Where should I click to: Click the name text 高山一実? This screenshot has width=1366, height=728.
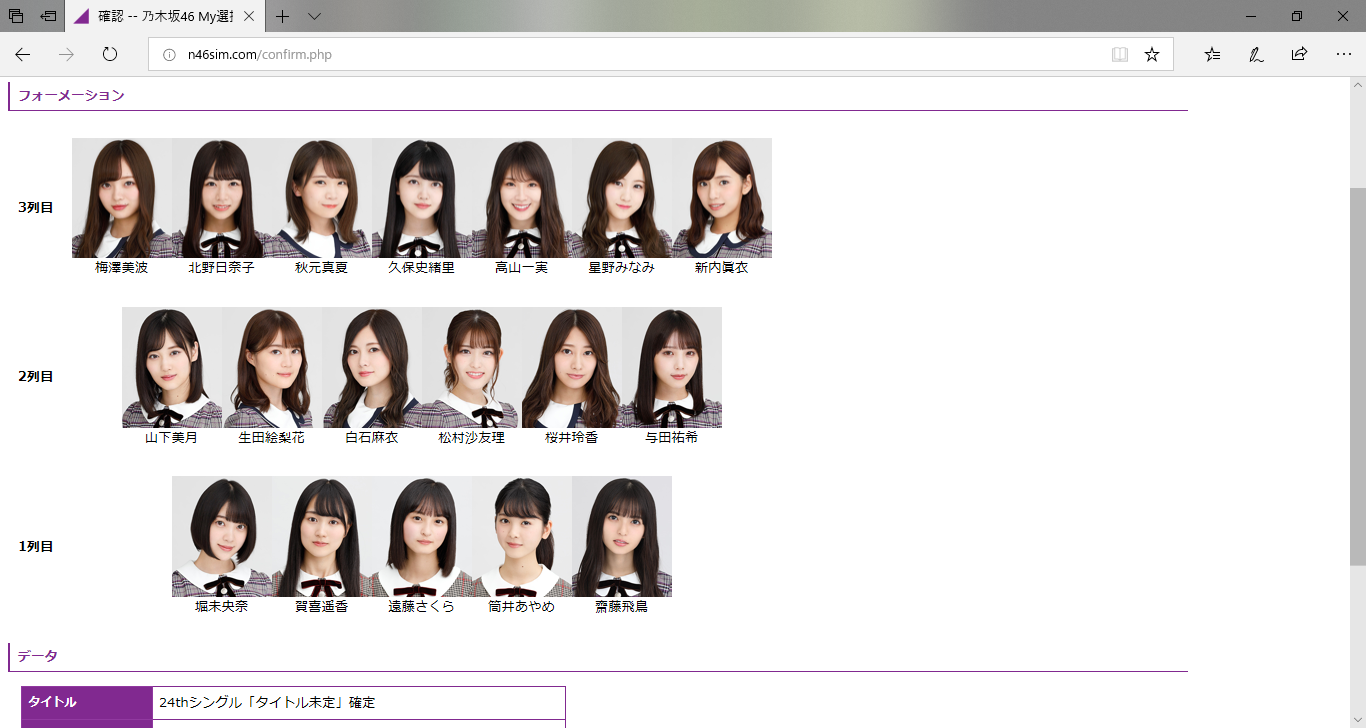click(522, 268)
